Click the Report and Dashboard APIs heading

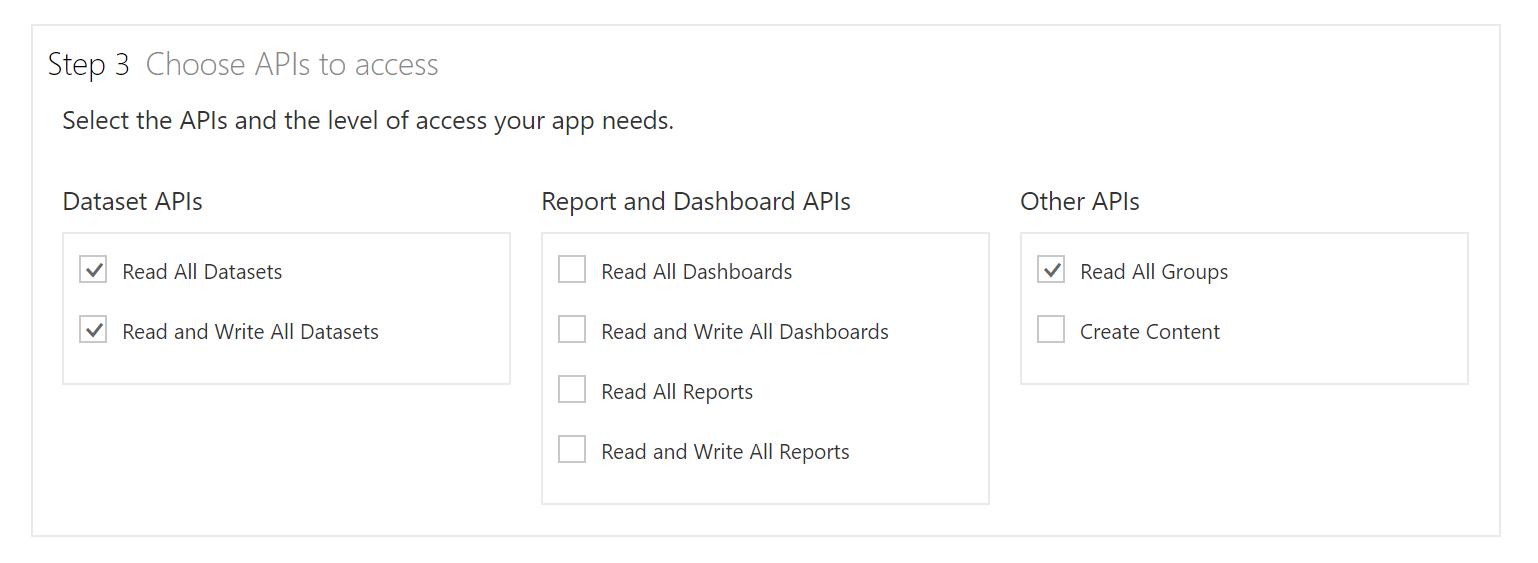click(695, 202)
